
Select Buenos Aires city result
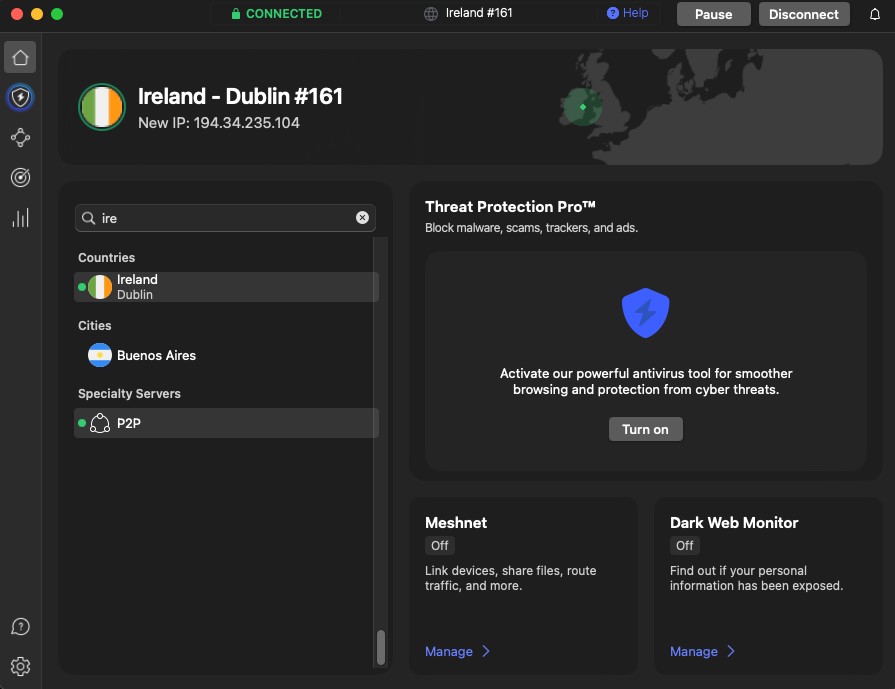226,355
